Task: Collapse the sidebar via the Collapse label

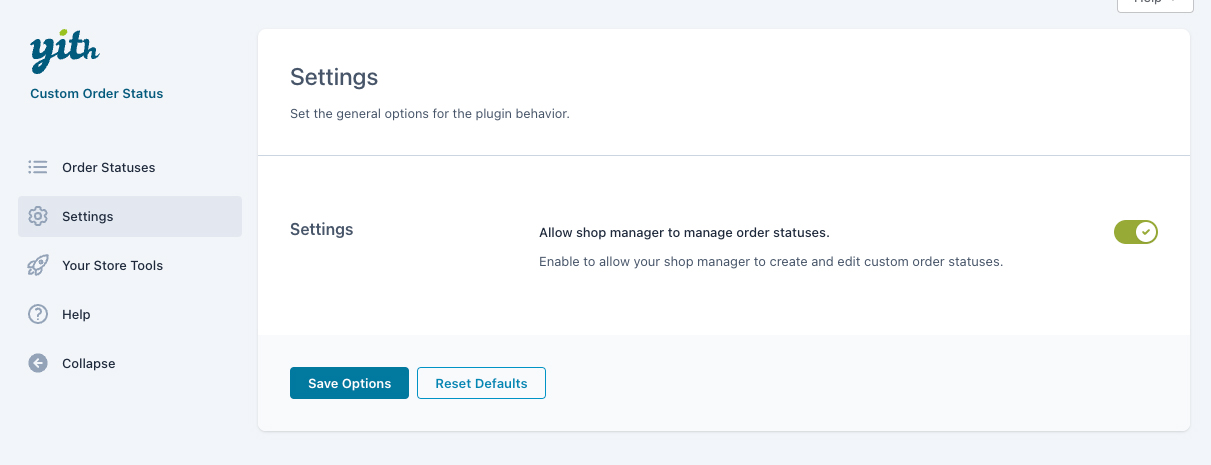Action: 89,363
